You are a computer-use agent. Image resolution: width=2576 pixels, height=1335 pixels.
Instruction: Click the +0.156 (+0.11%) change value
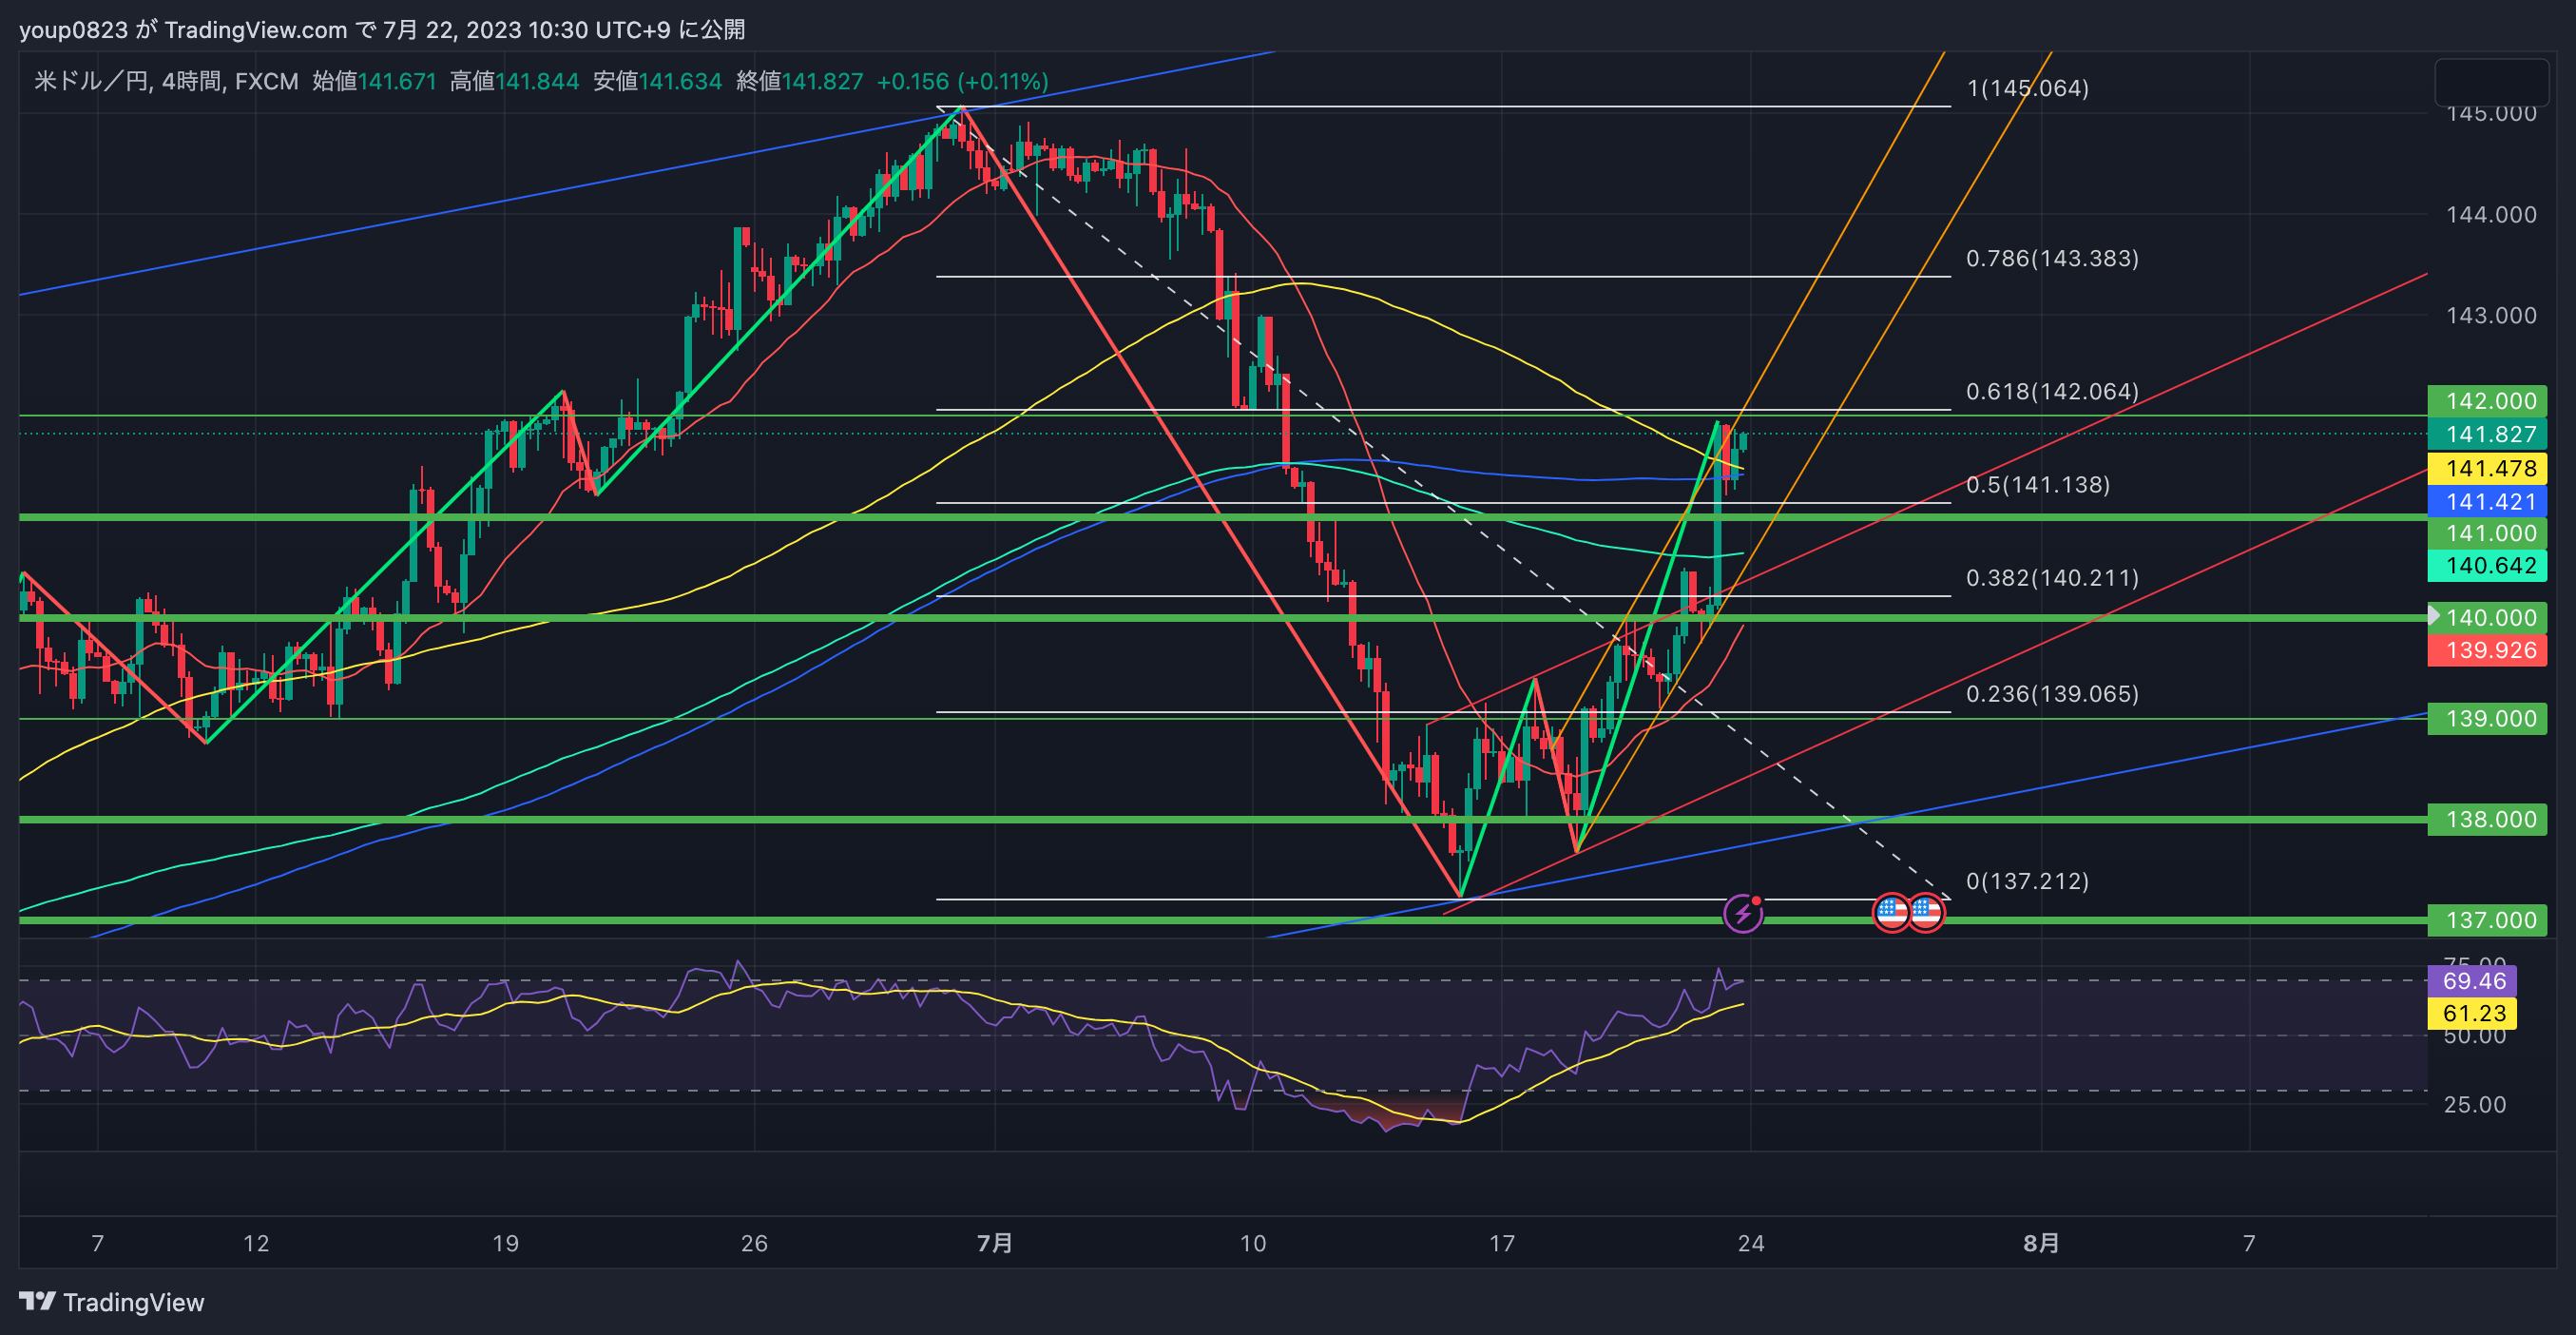(x=962, y=81)
